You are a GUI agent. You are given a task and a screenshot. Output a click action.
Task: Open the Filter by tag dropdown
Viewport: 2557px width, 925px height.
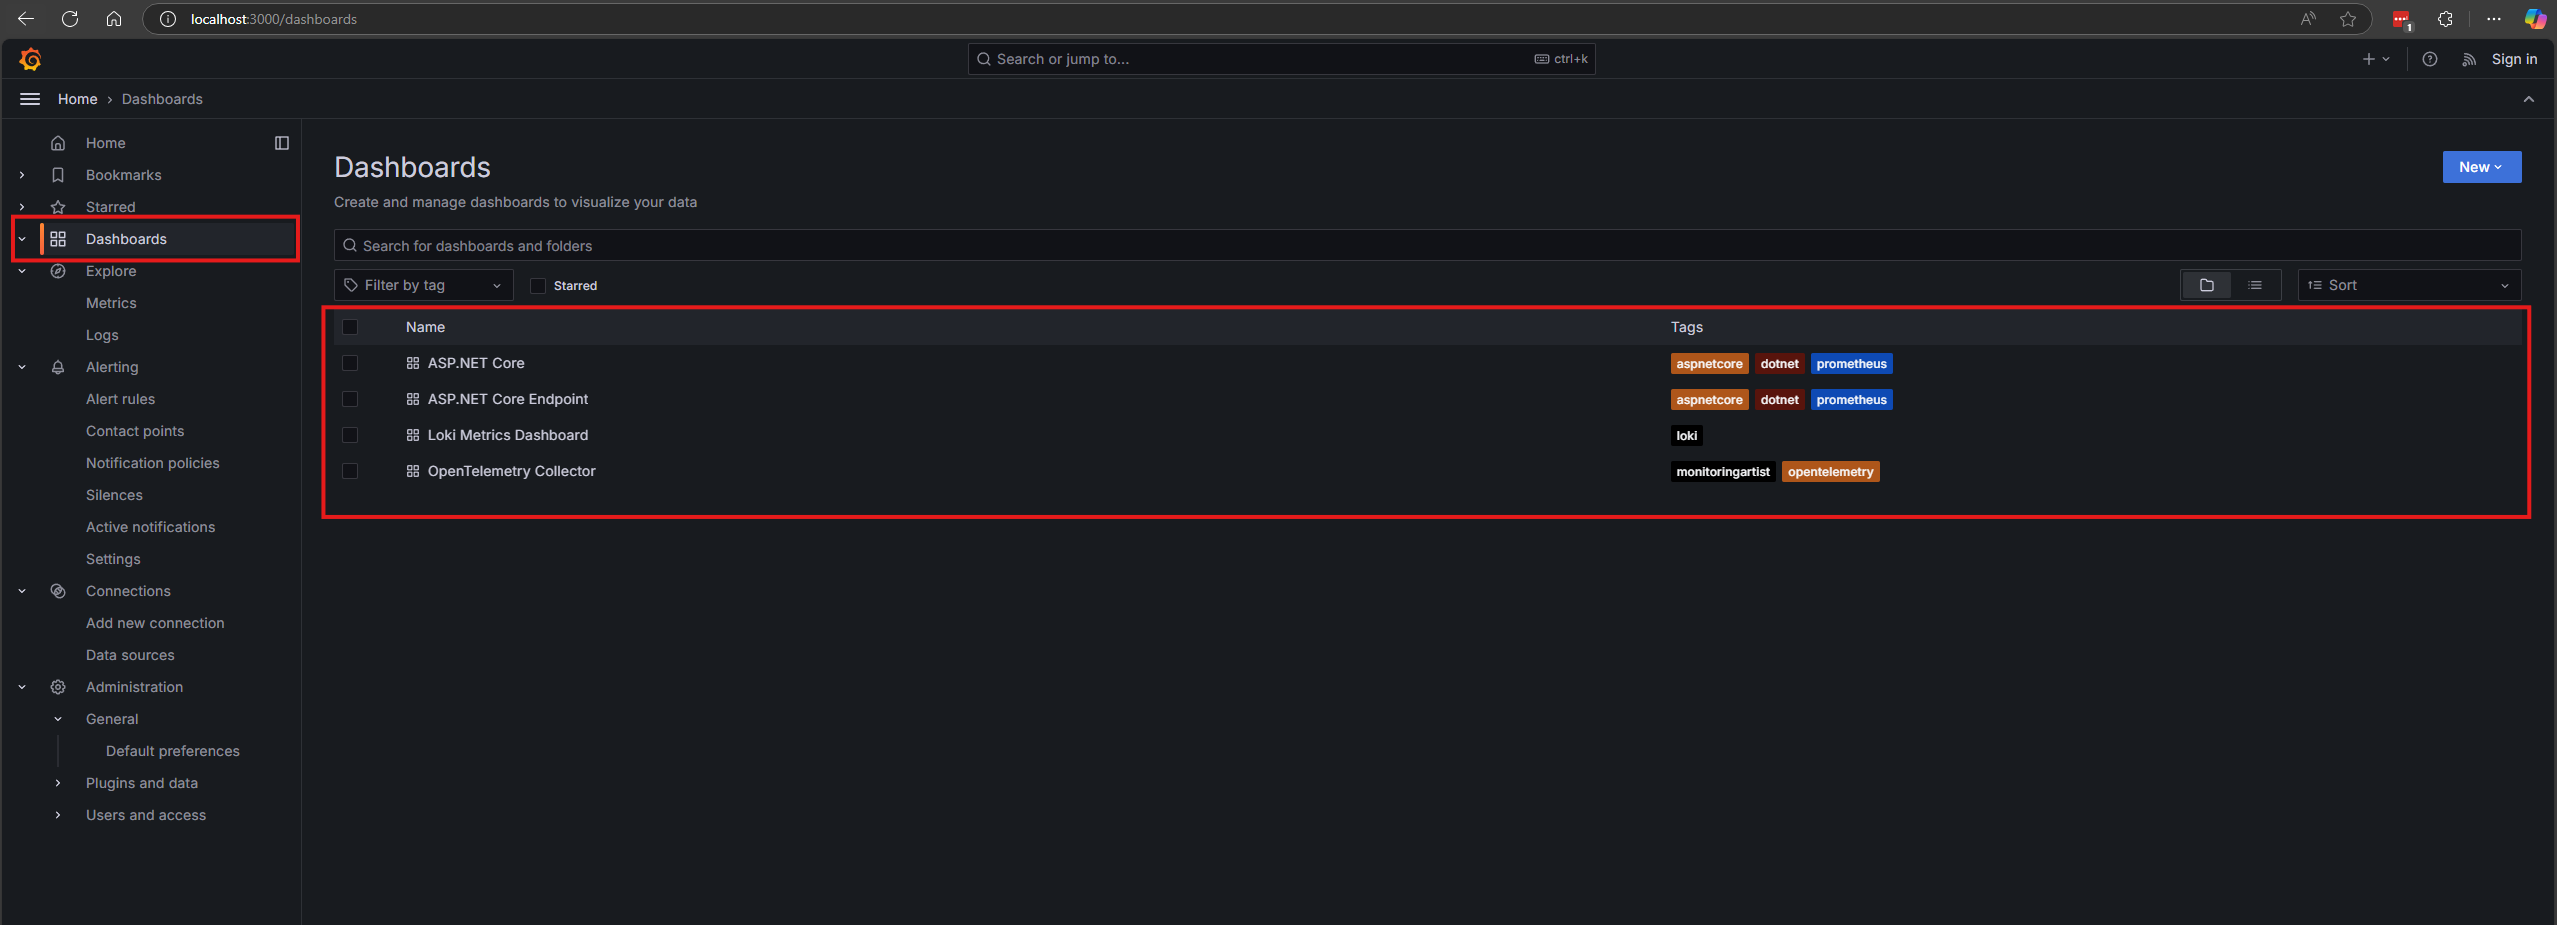pos(423,285)
